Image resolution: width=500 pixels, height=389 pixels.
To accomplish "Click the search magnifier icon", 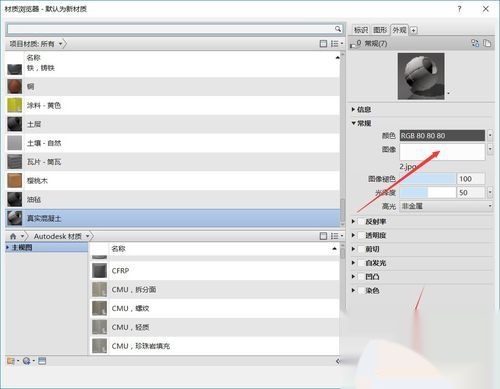I will tap(338, 29).
